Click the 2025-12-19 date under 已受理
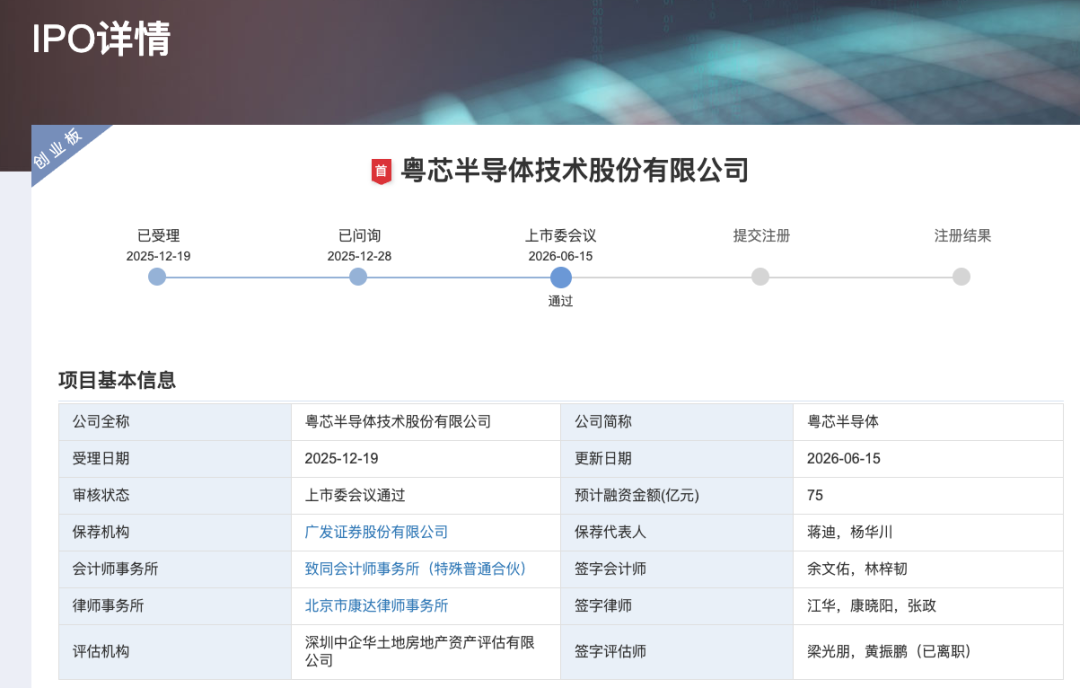Screen dimensions: 1080x688 [158, 256]
